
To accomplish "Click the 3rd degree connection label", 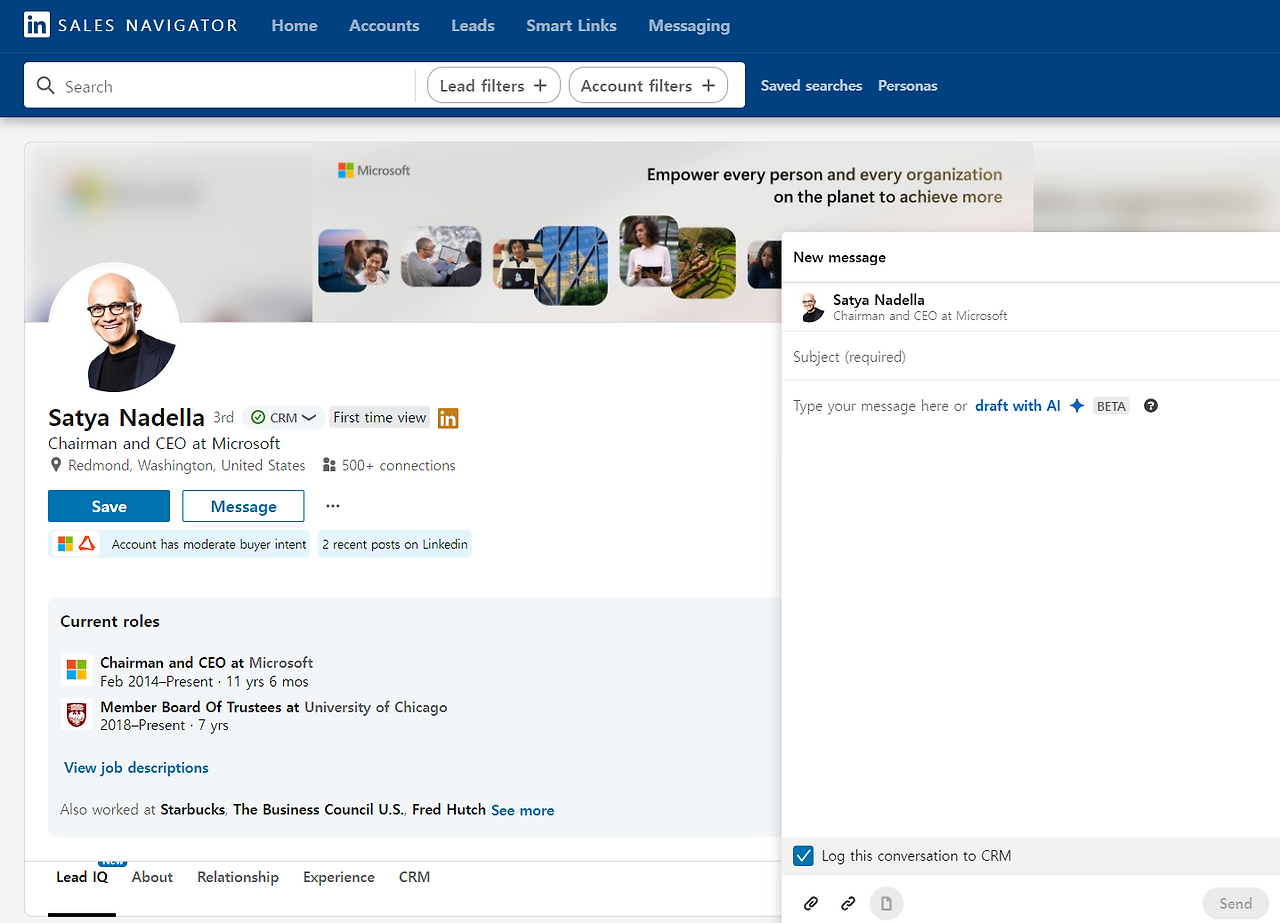I will (223, 418).
